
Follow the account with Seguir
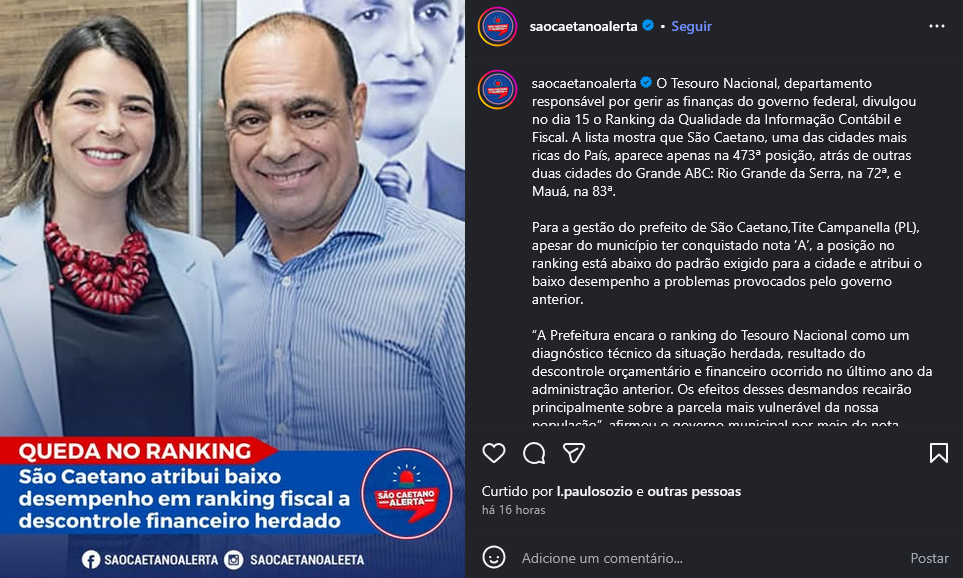coord(691,26)
